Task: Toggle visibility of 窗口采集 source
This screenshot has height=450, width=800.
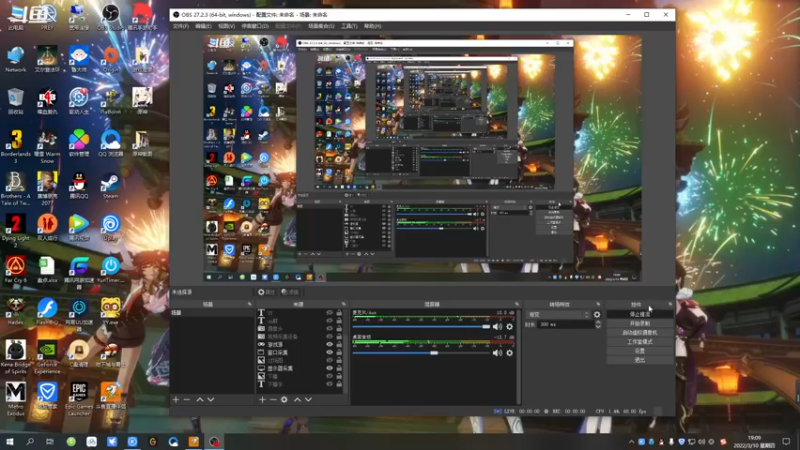Action: coord(330,352)
